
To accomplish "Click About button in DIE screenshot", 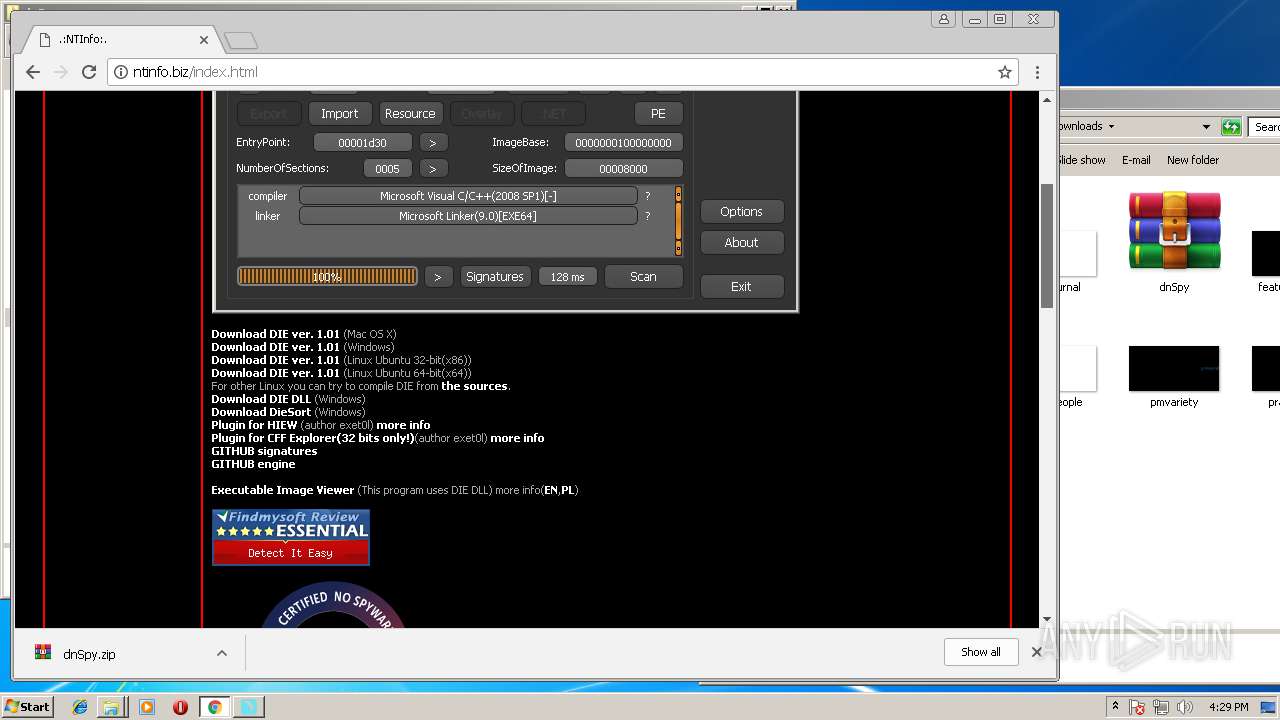I will (x=741, y=242).
